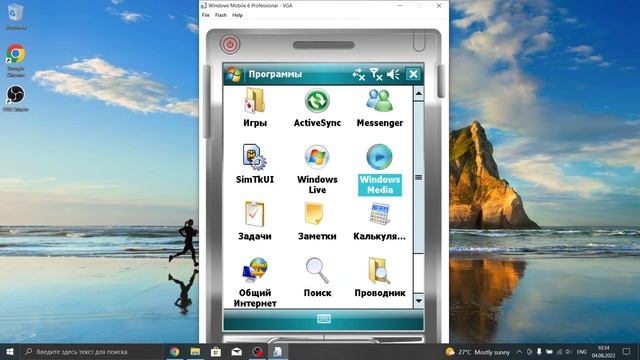Open the Help menu of emulator

237,15
